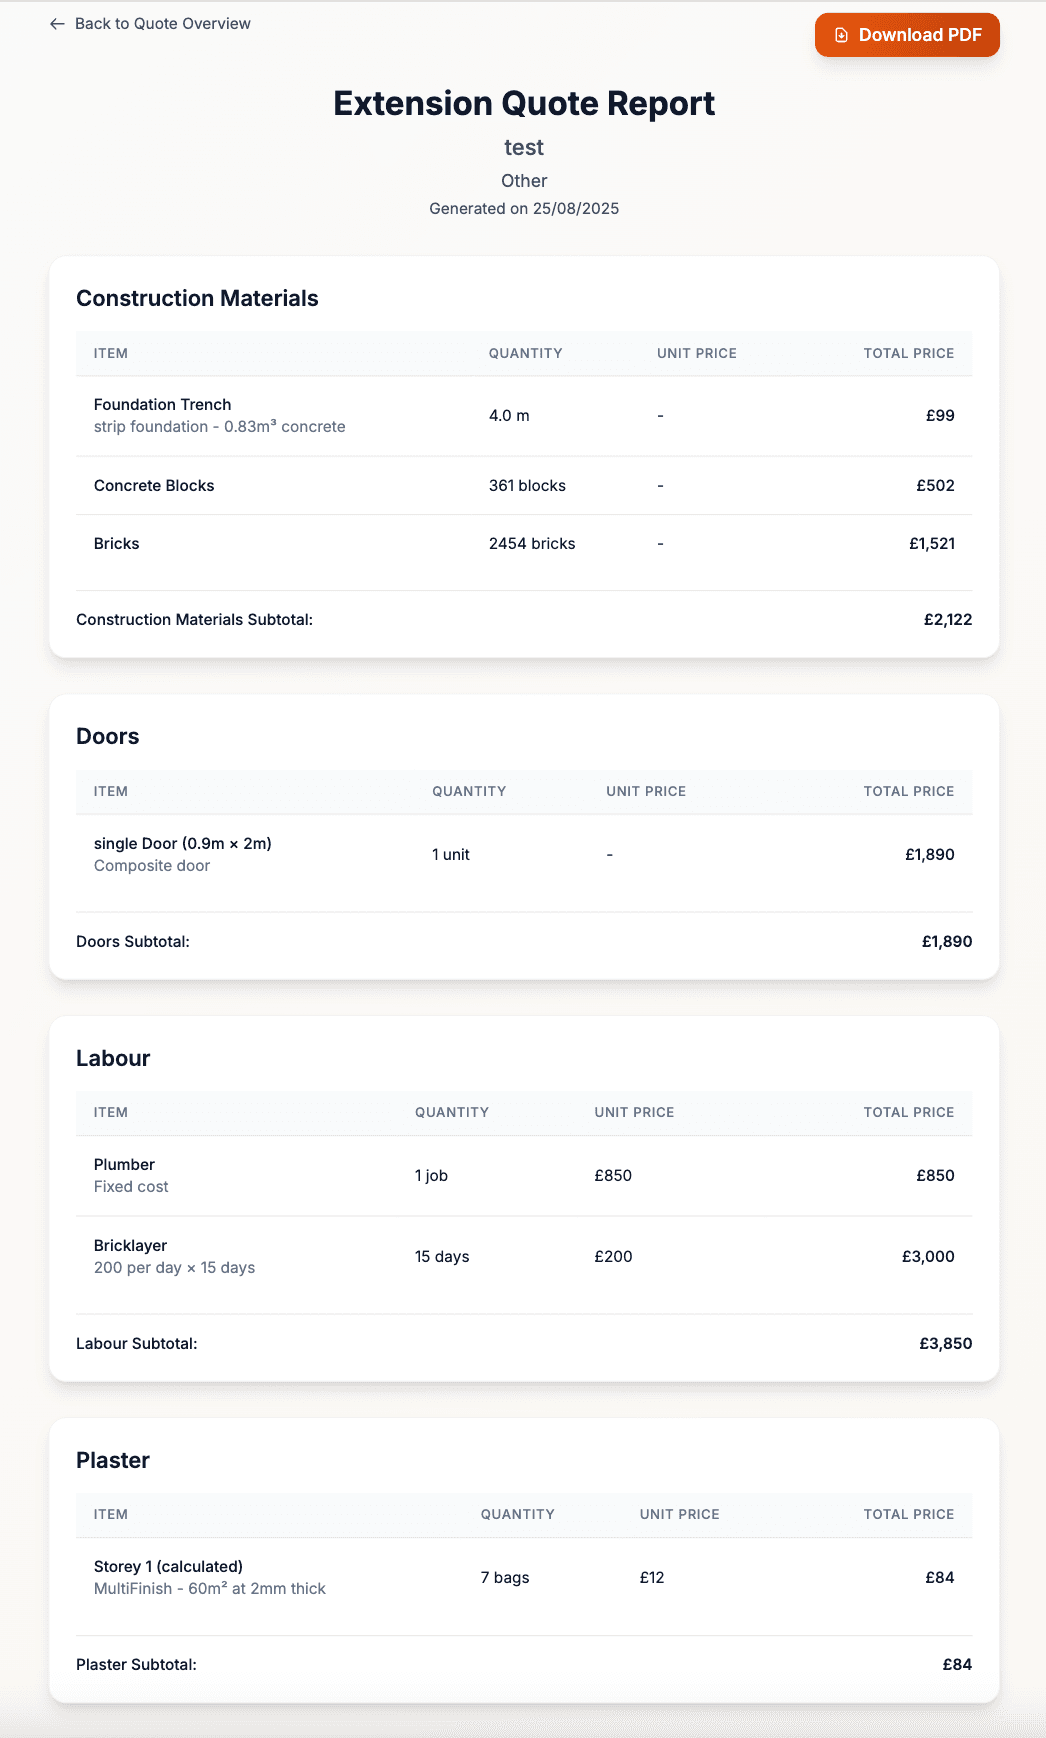
Task: Click the Labour Subtotal amount £3,850
Action: click(x=945, y=1343)
